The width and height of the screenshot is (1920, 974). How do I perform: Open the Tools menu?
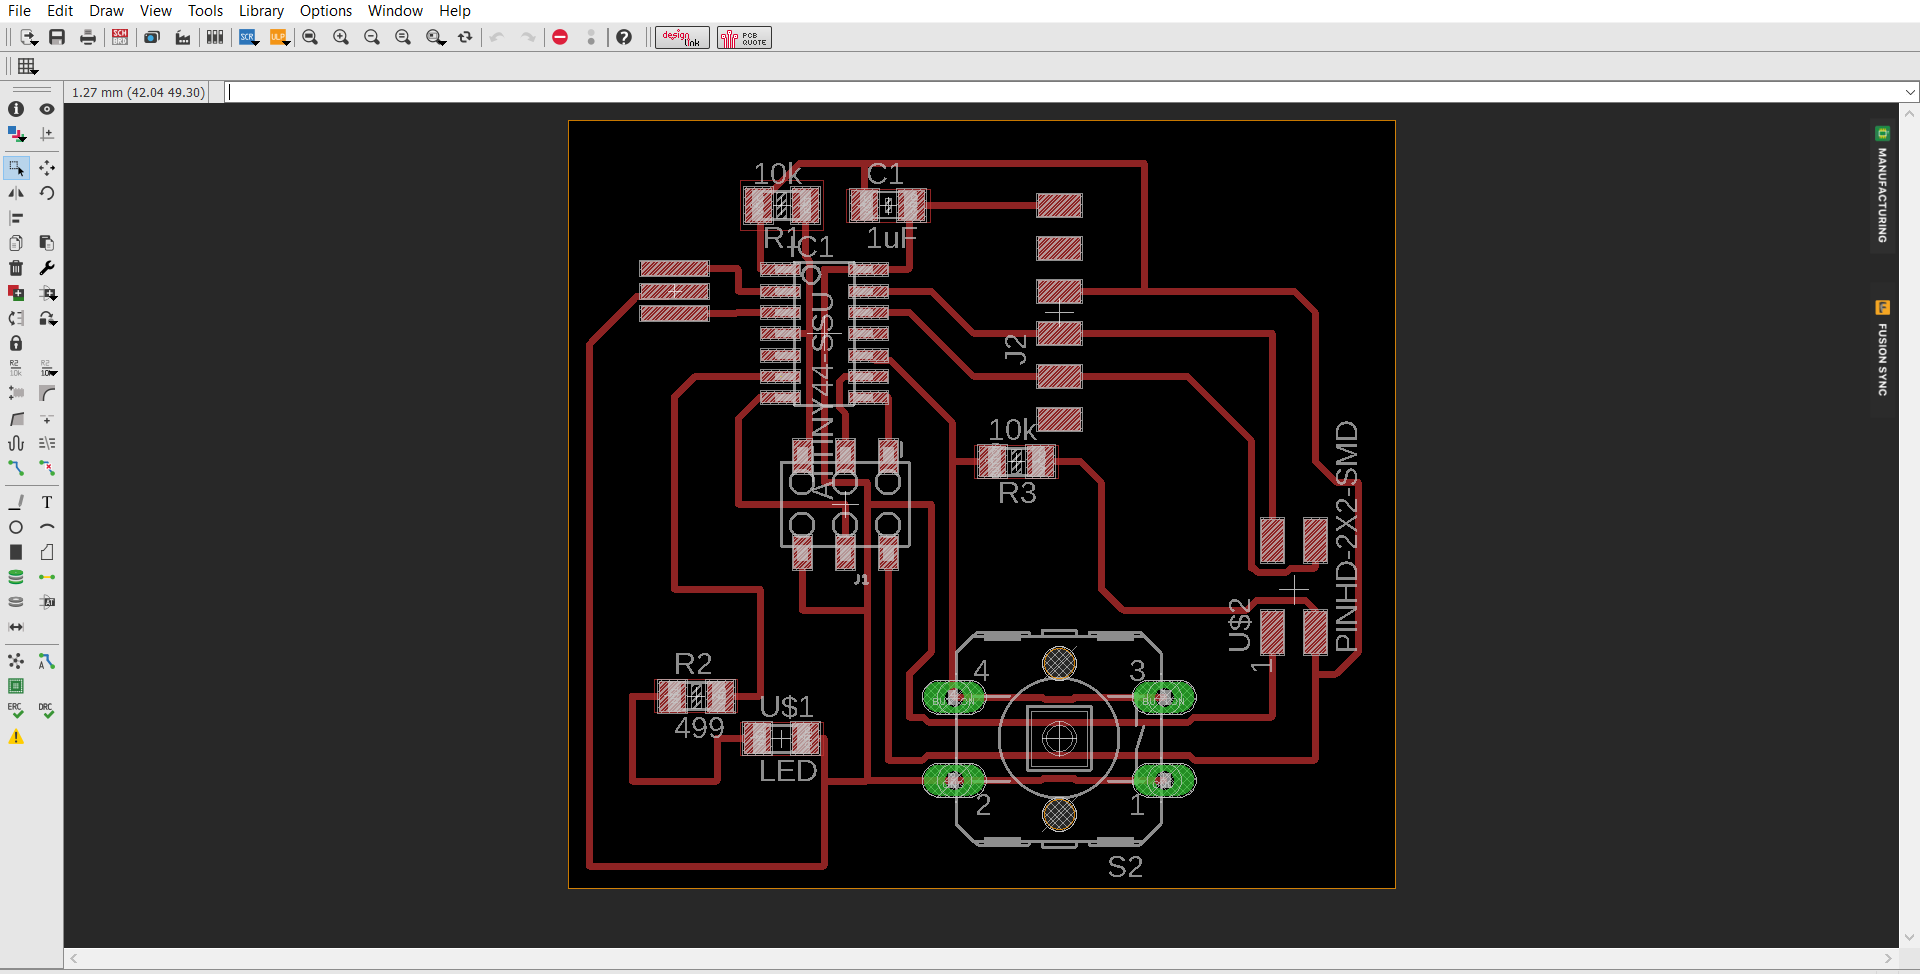tap(205, 11)
